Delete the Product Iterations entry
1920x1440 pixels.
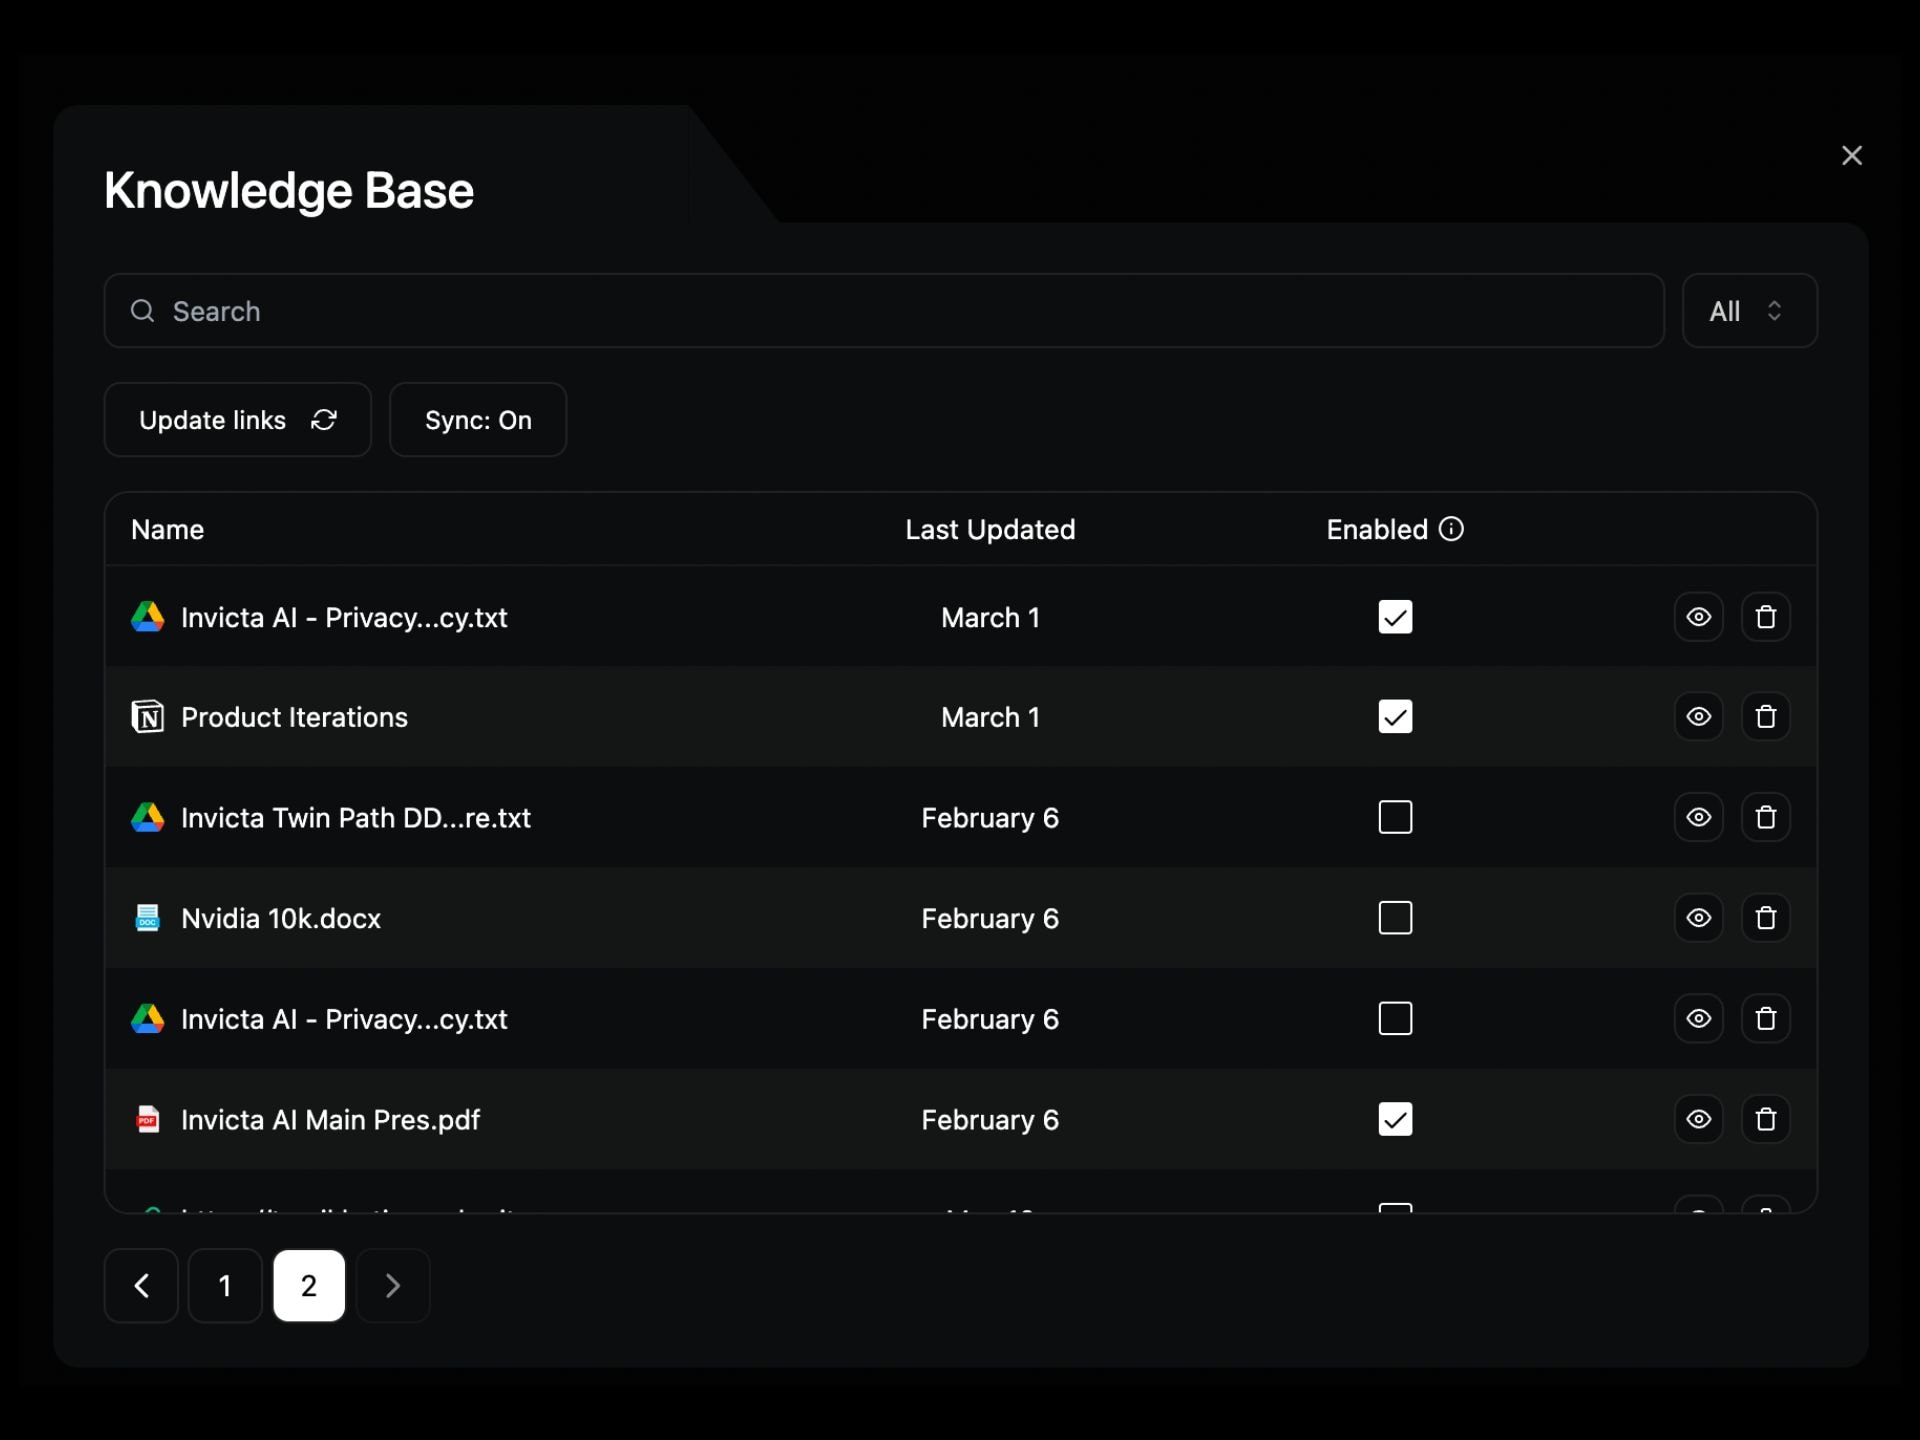pos(1765,716)
